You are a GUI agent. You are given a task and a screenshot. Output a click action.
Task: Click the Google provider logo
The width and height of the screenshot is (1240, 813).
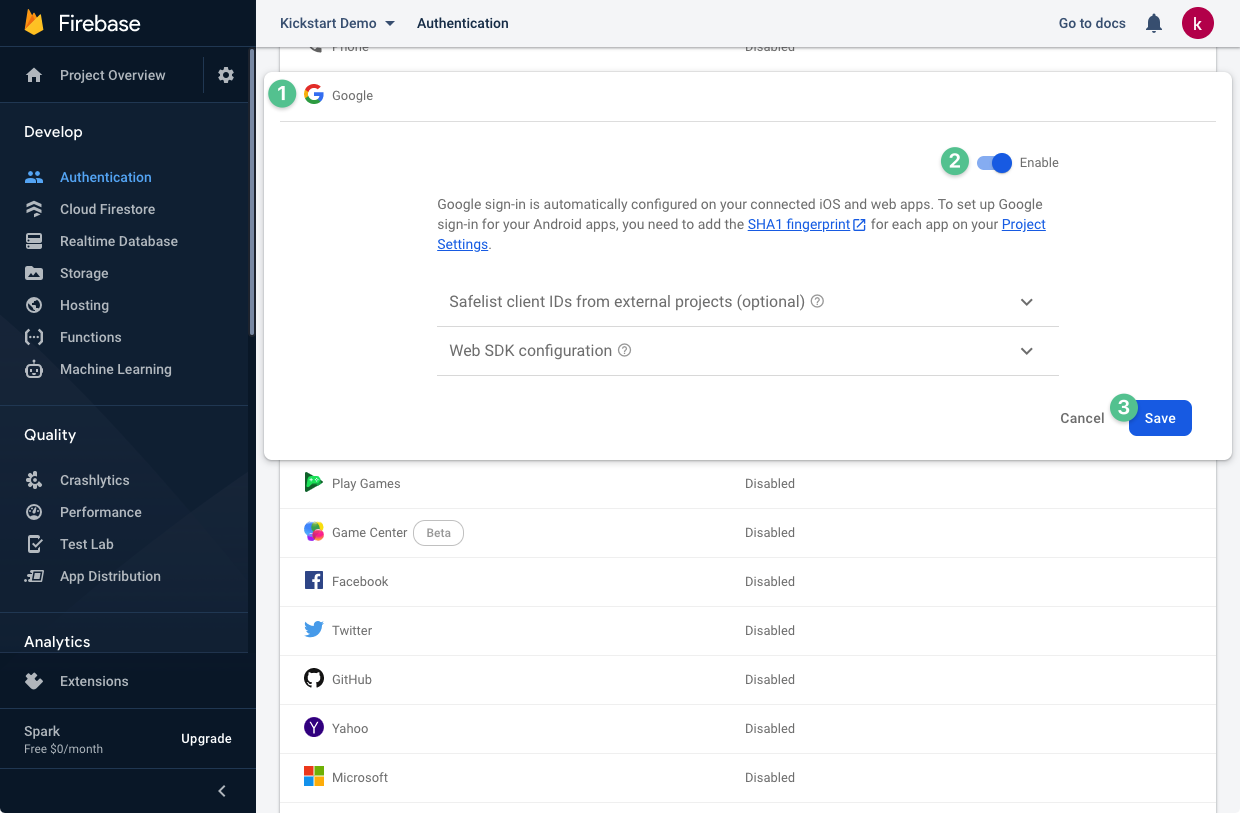314,95
